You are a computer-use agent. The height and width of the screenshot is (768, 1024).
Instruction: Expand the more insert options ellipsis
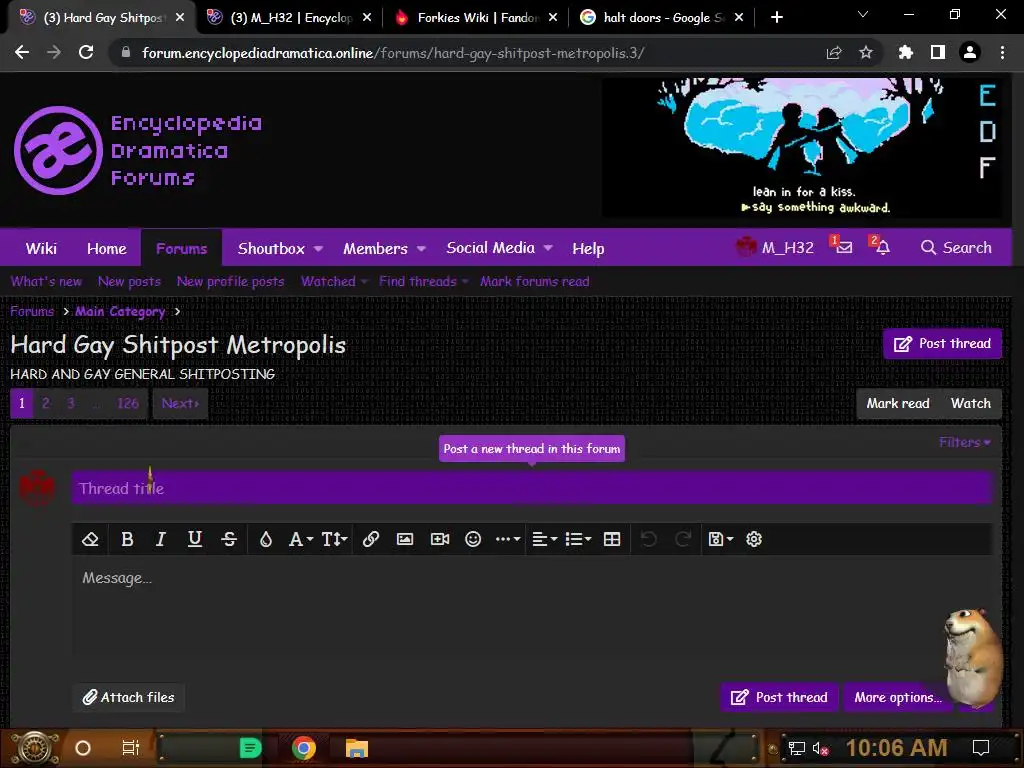(507, 539)
